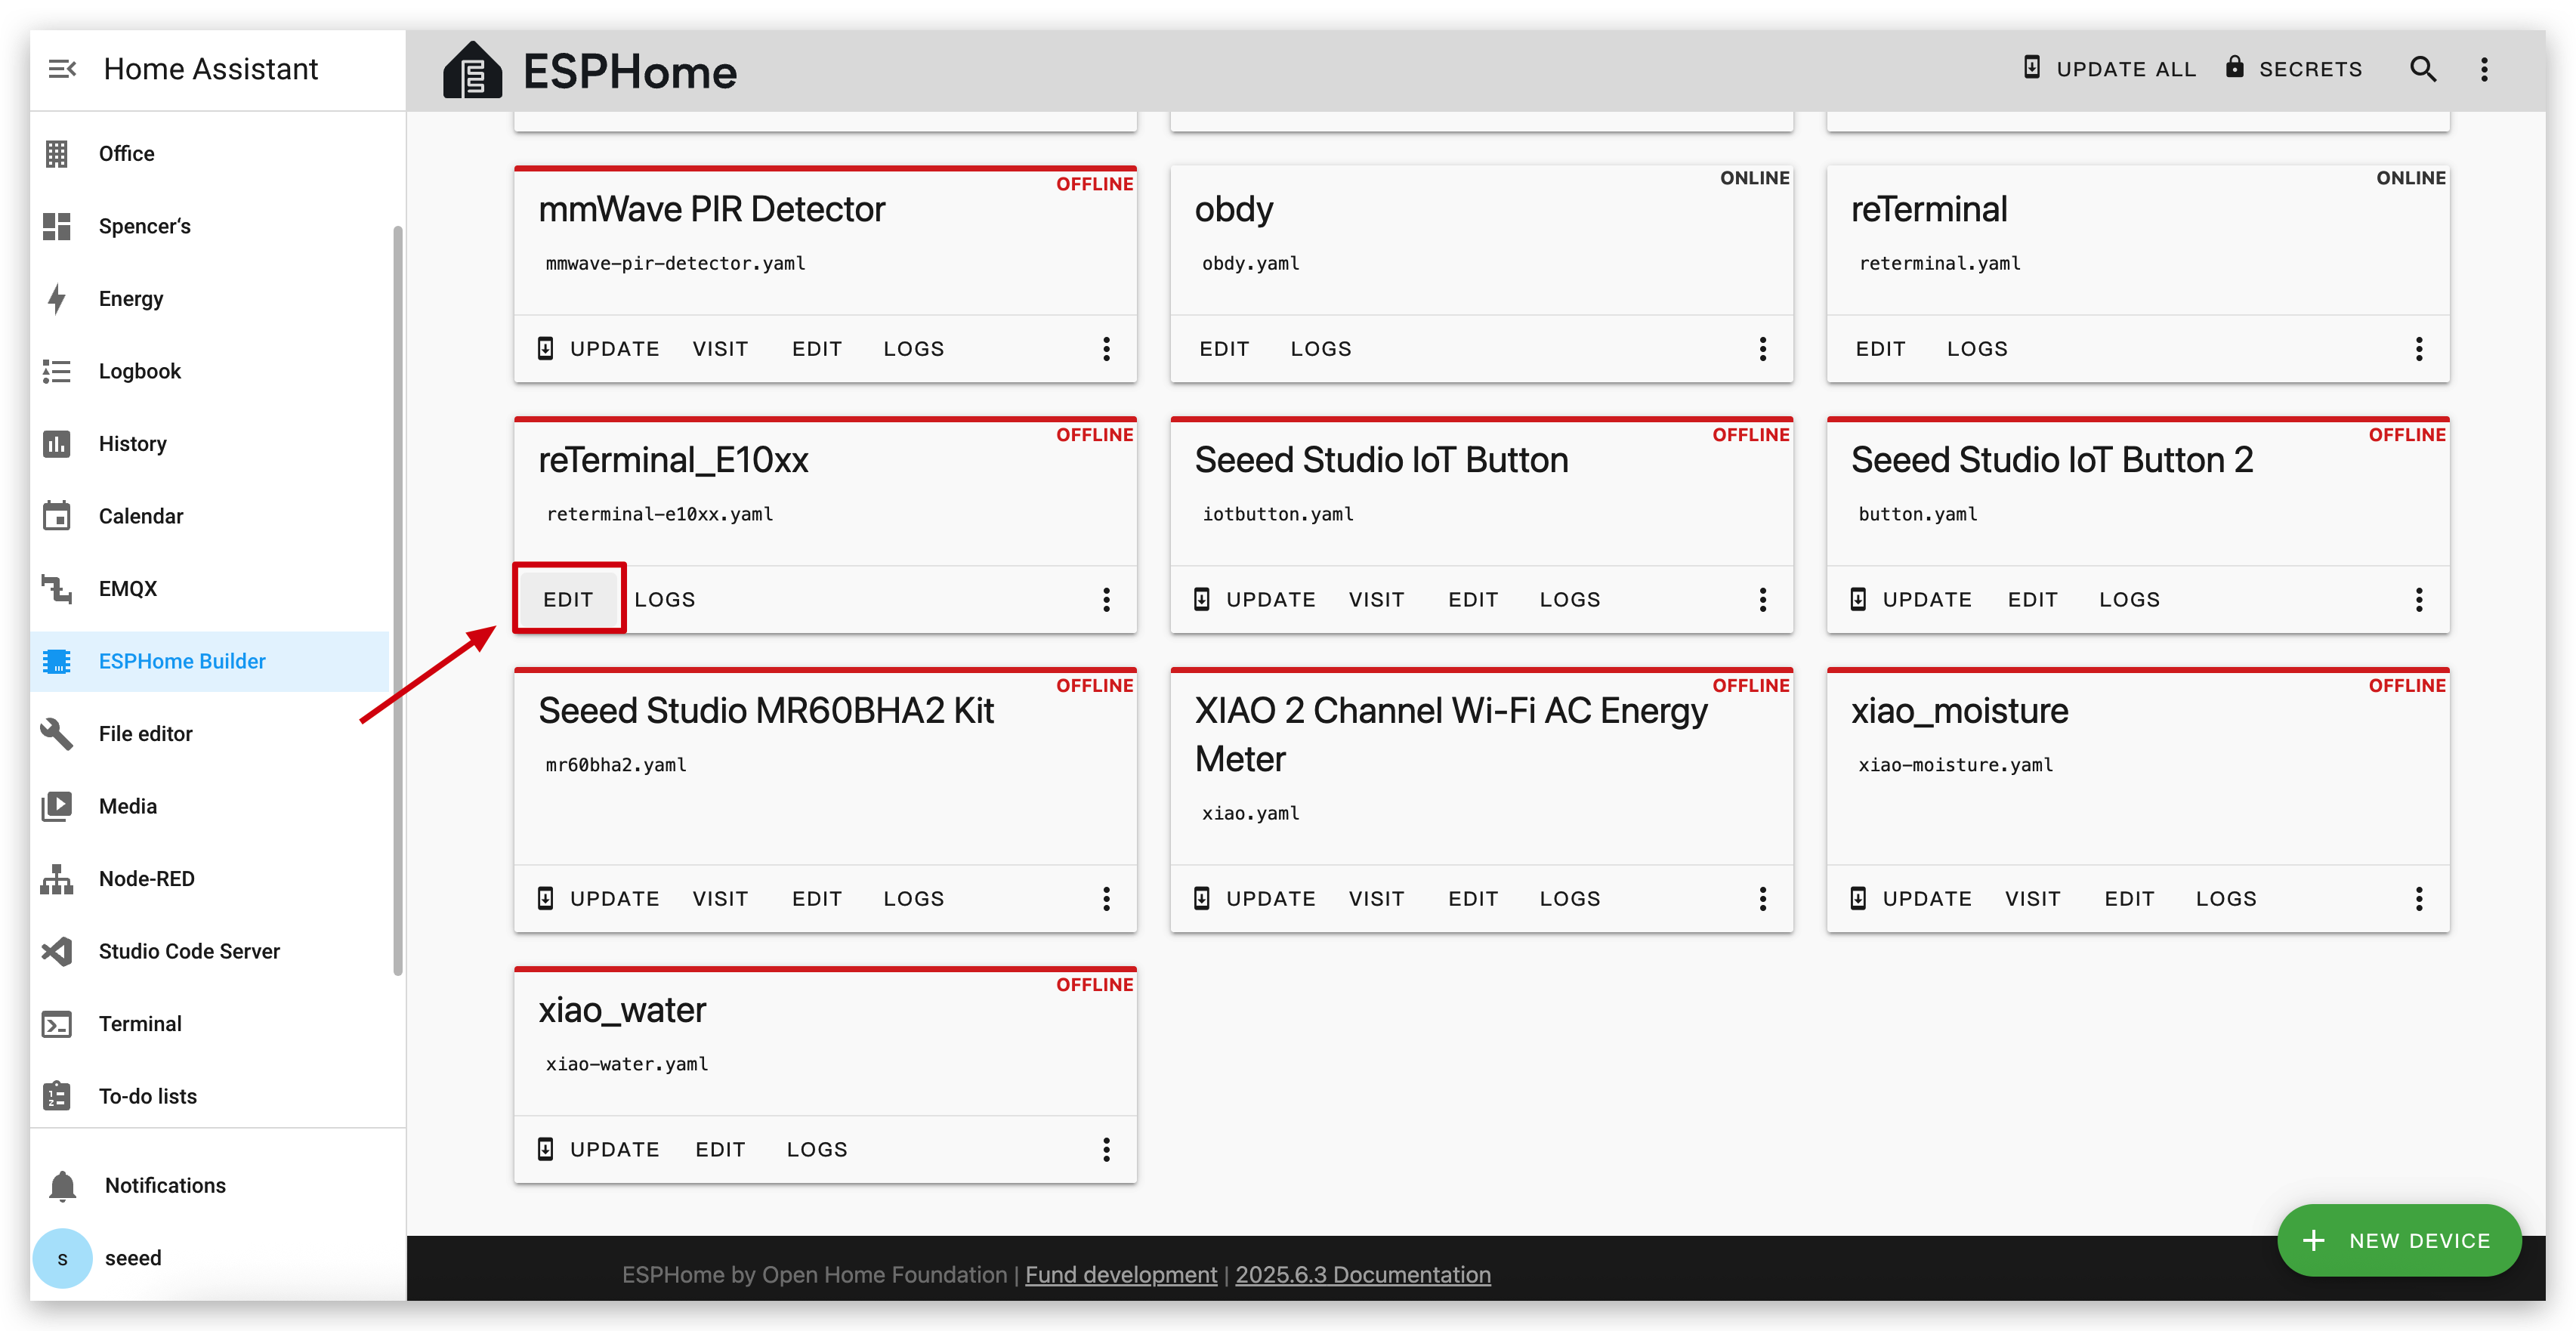Open Seeed Studio IoT Button card menu
Screen dimensions: 2576x1331
1762,599
